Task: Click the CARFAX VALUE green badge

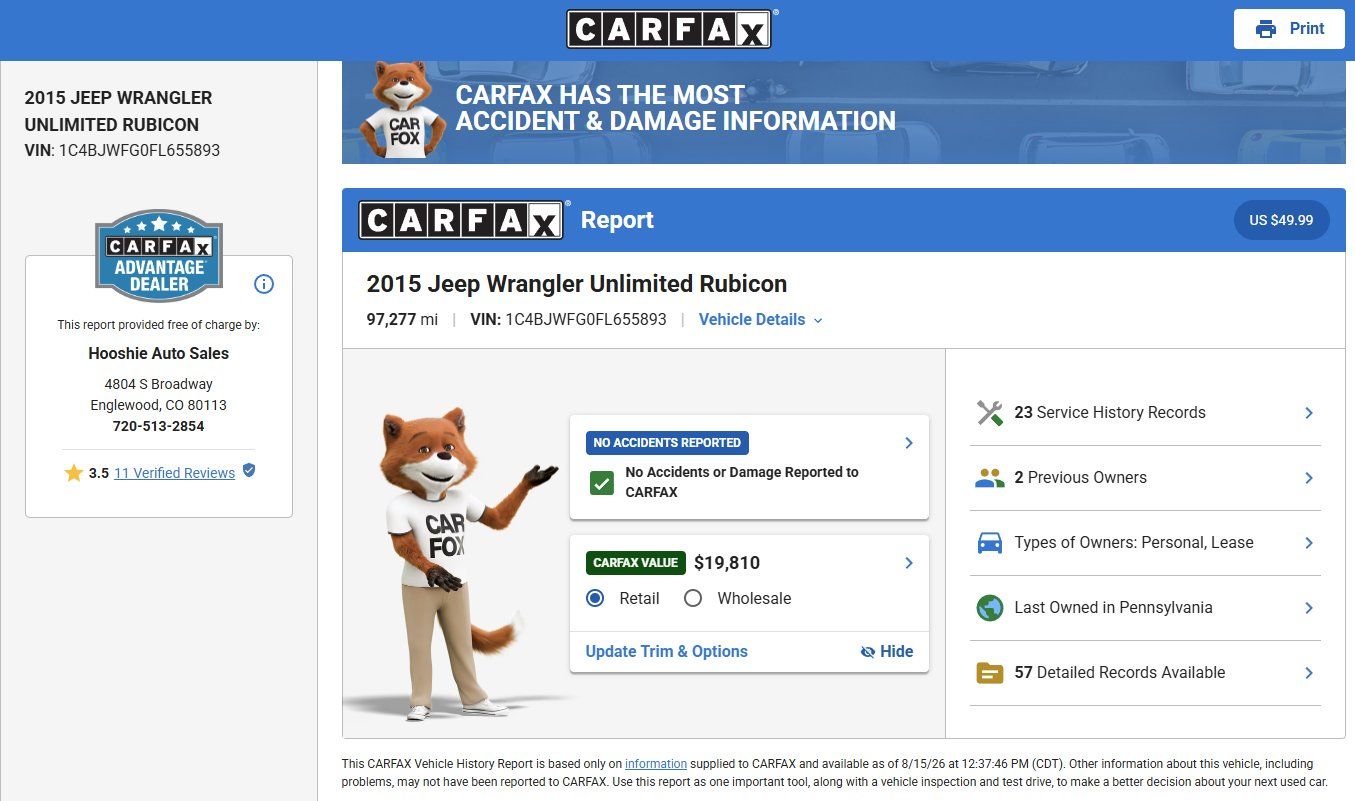Action: click(636, 563)
